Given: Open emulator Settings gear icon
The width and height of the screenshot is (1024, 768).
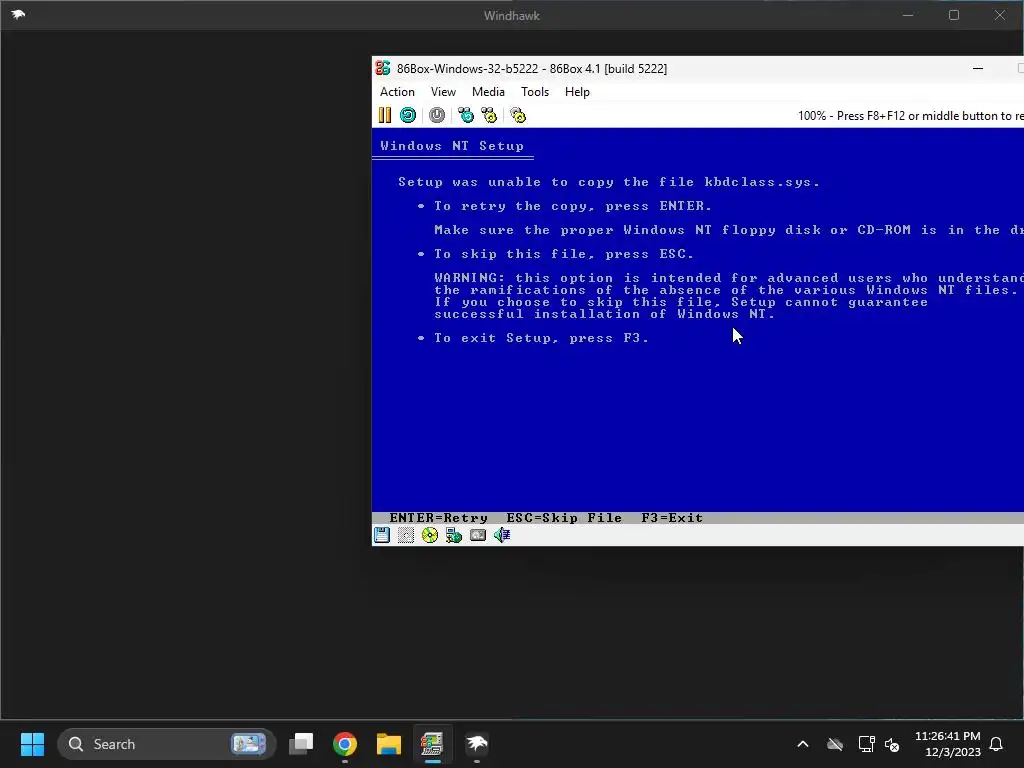Looking at the screenshot, I should click(x=518, y=116).
